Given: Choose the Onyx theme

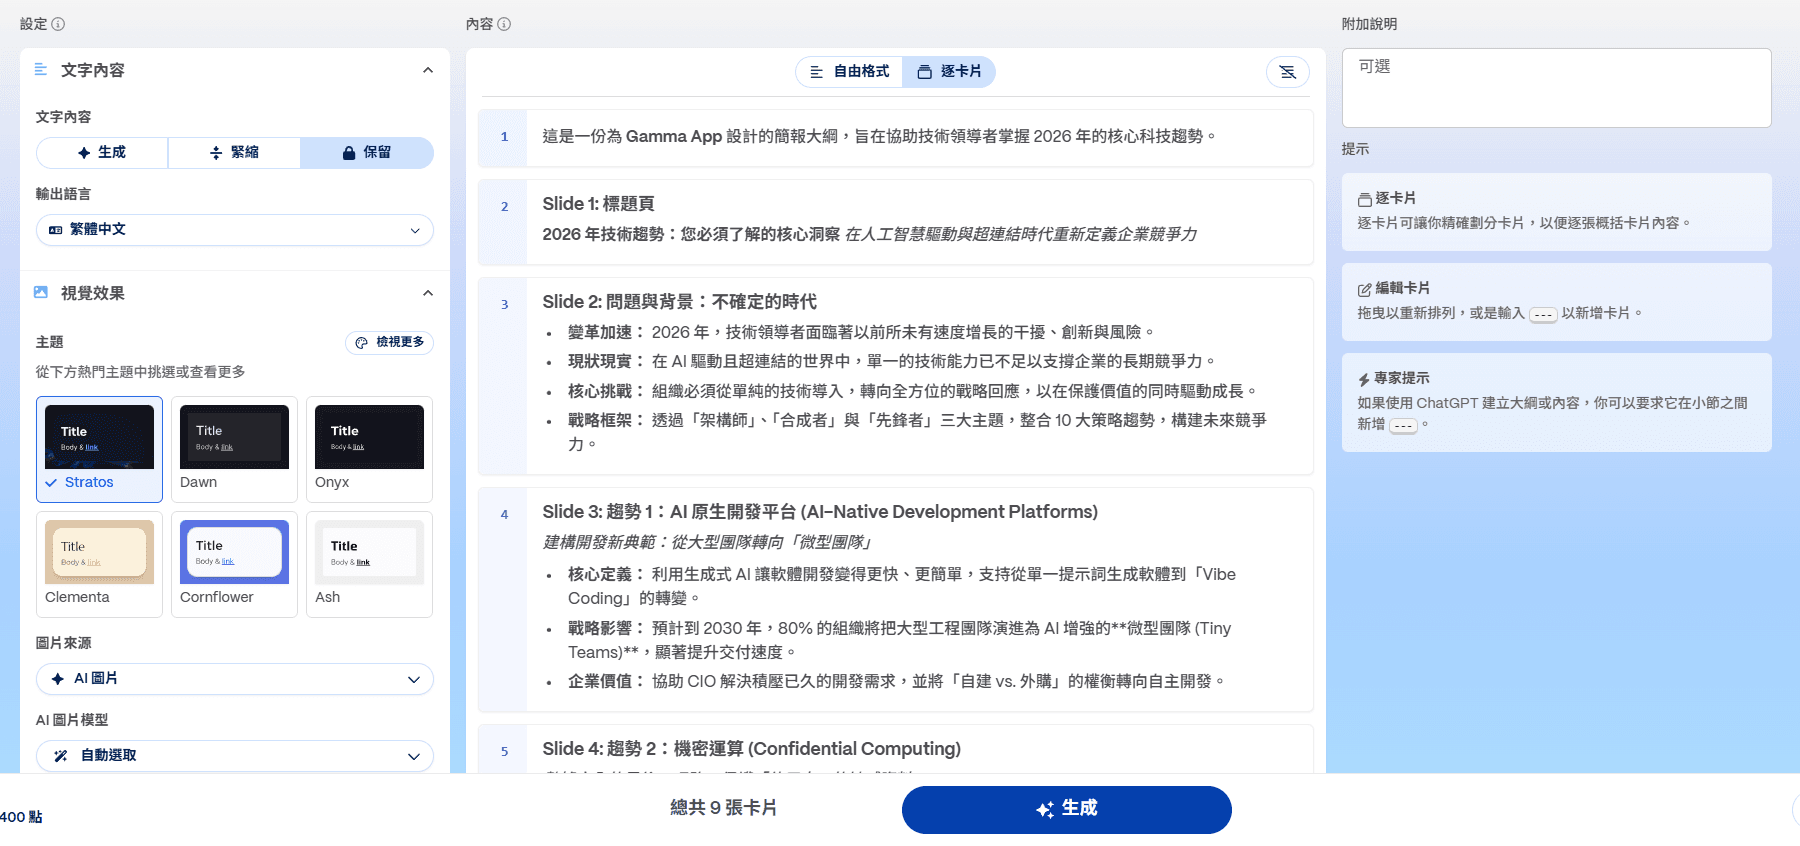Looking at the screenshot, I should (369, 449).
